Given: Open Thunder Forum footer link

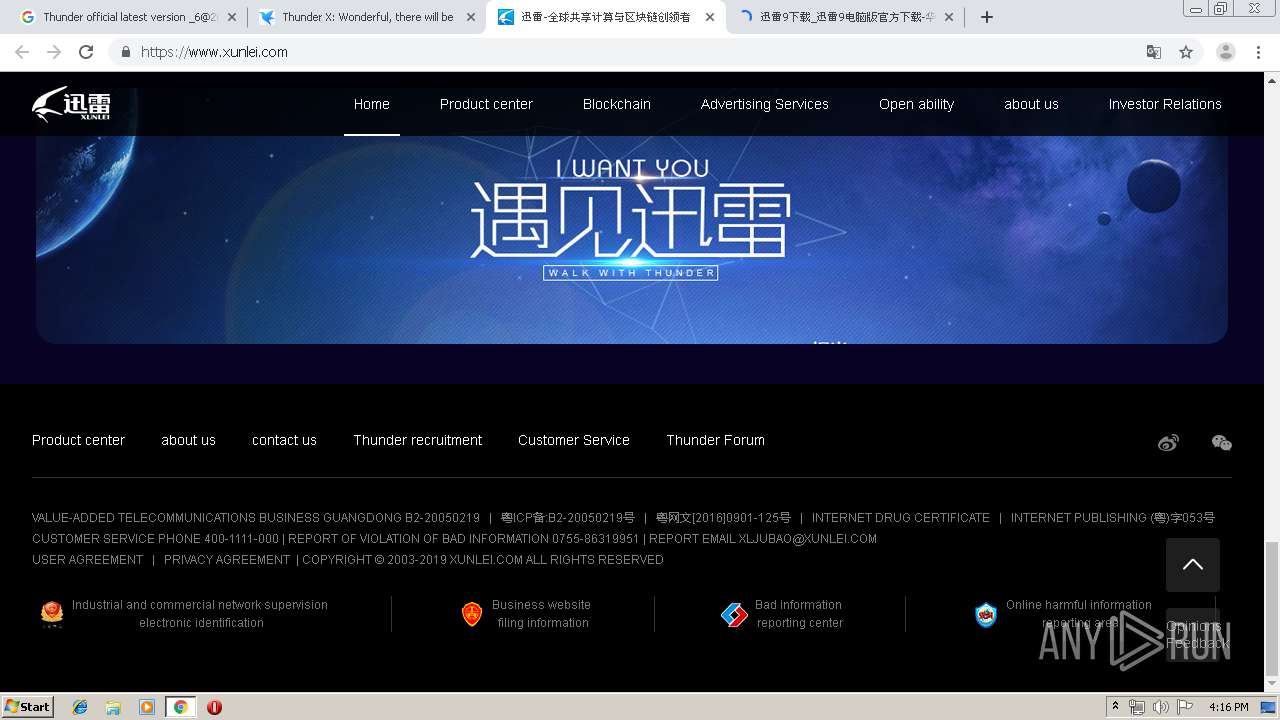Looking at the screenshot, I should coord(715,440).
